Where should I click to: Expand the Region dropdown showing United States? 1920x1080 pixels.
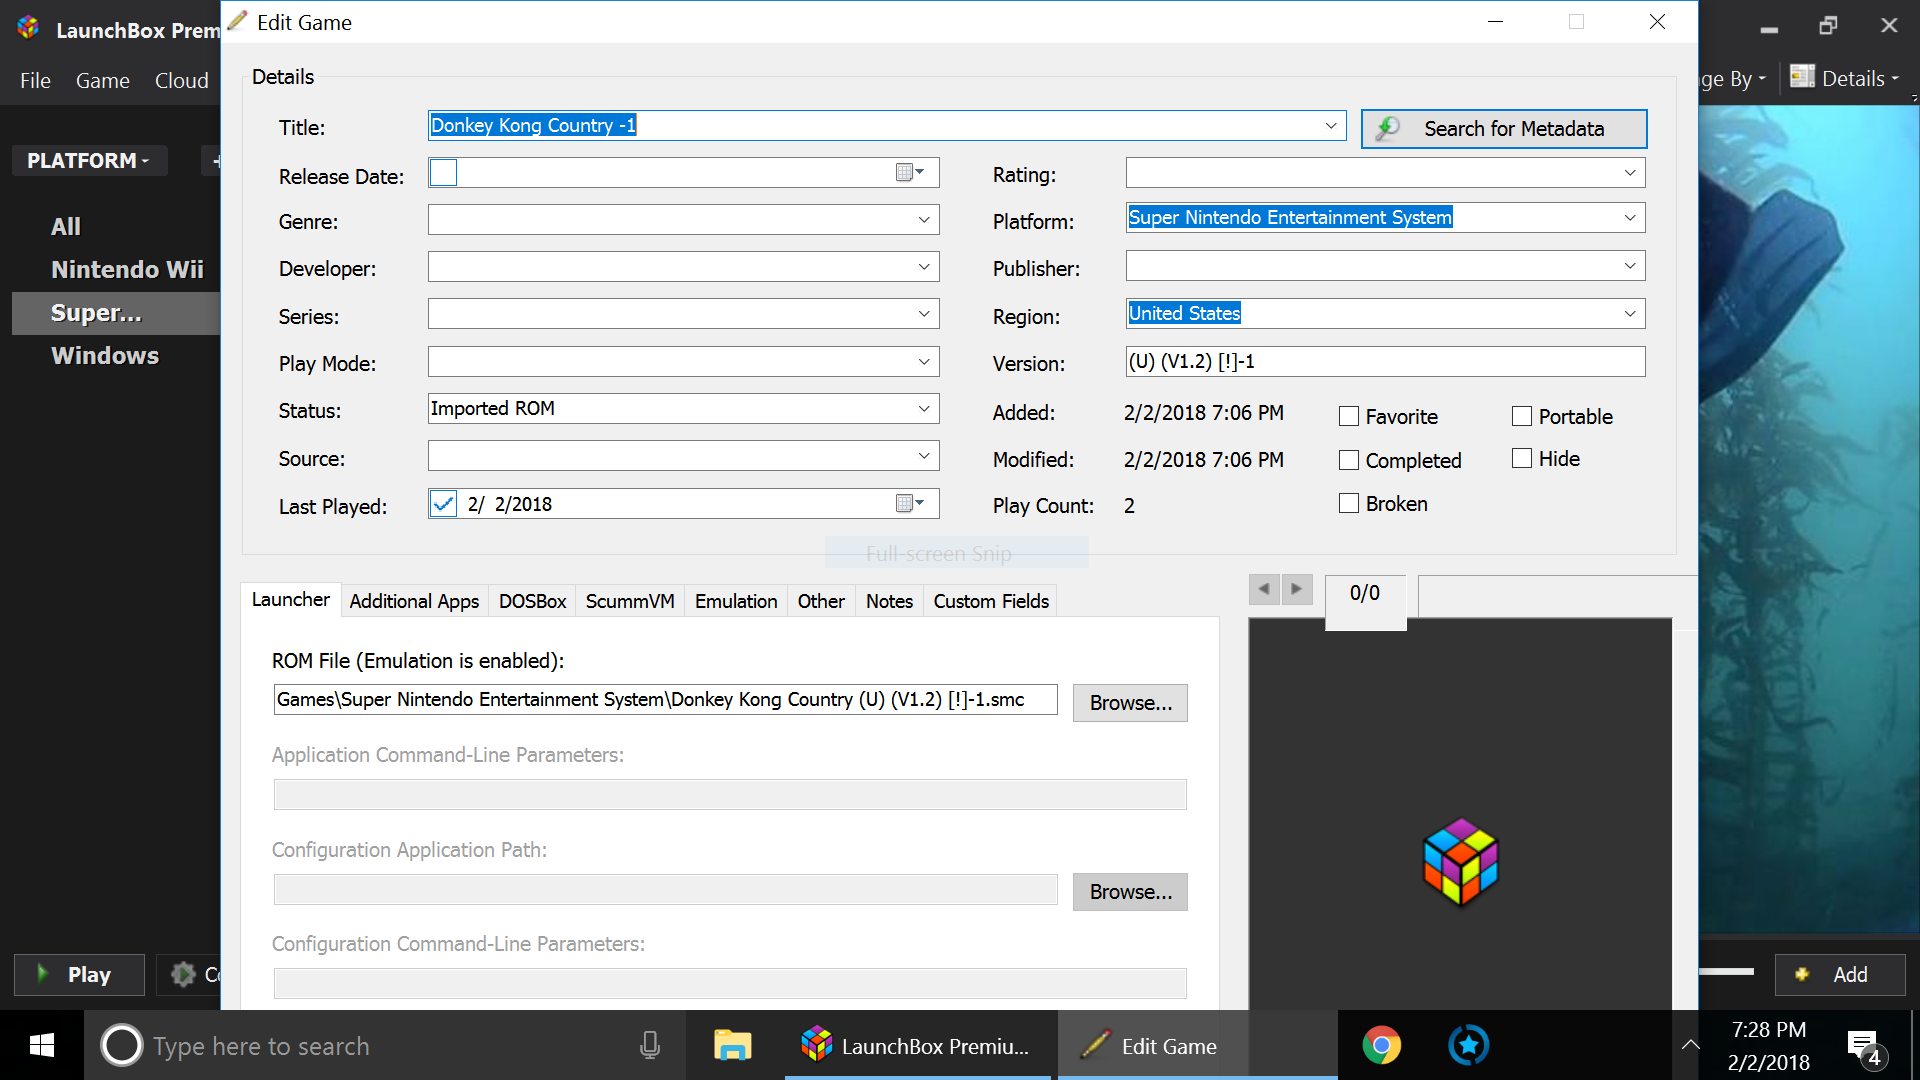pos(1630,314)
